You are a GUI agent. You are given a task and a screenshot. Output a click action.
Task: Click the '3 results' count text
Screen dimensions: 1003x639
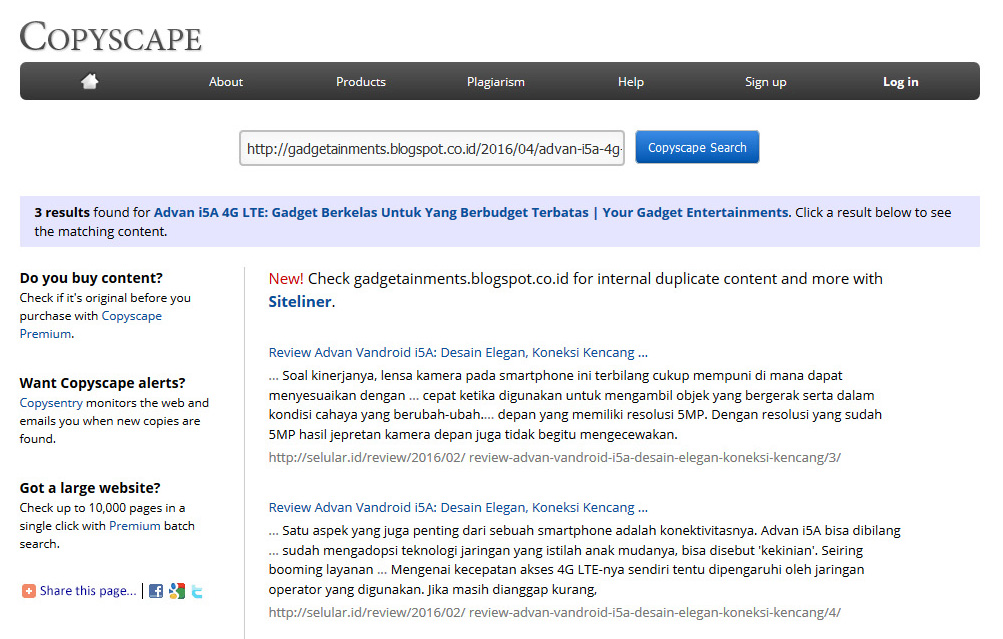click(62, 212)
